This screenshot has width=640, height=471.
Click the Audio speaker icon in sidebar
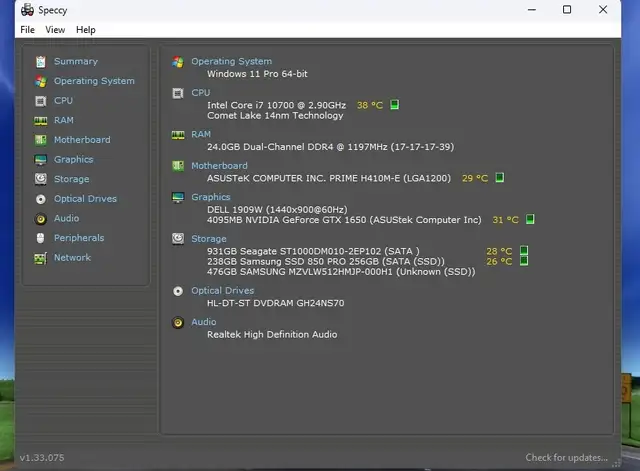[40, 219]
